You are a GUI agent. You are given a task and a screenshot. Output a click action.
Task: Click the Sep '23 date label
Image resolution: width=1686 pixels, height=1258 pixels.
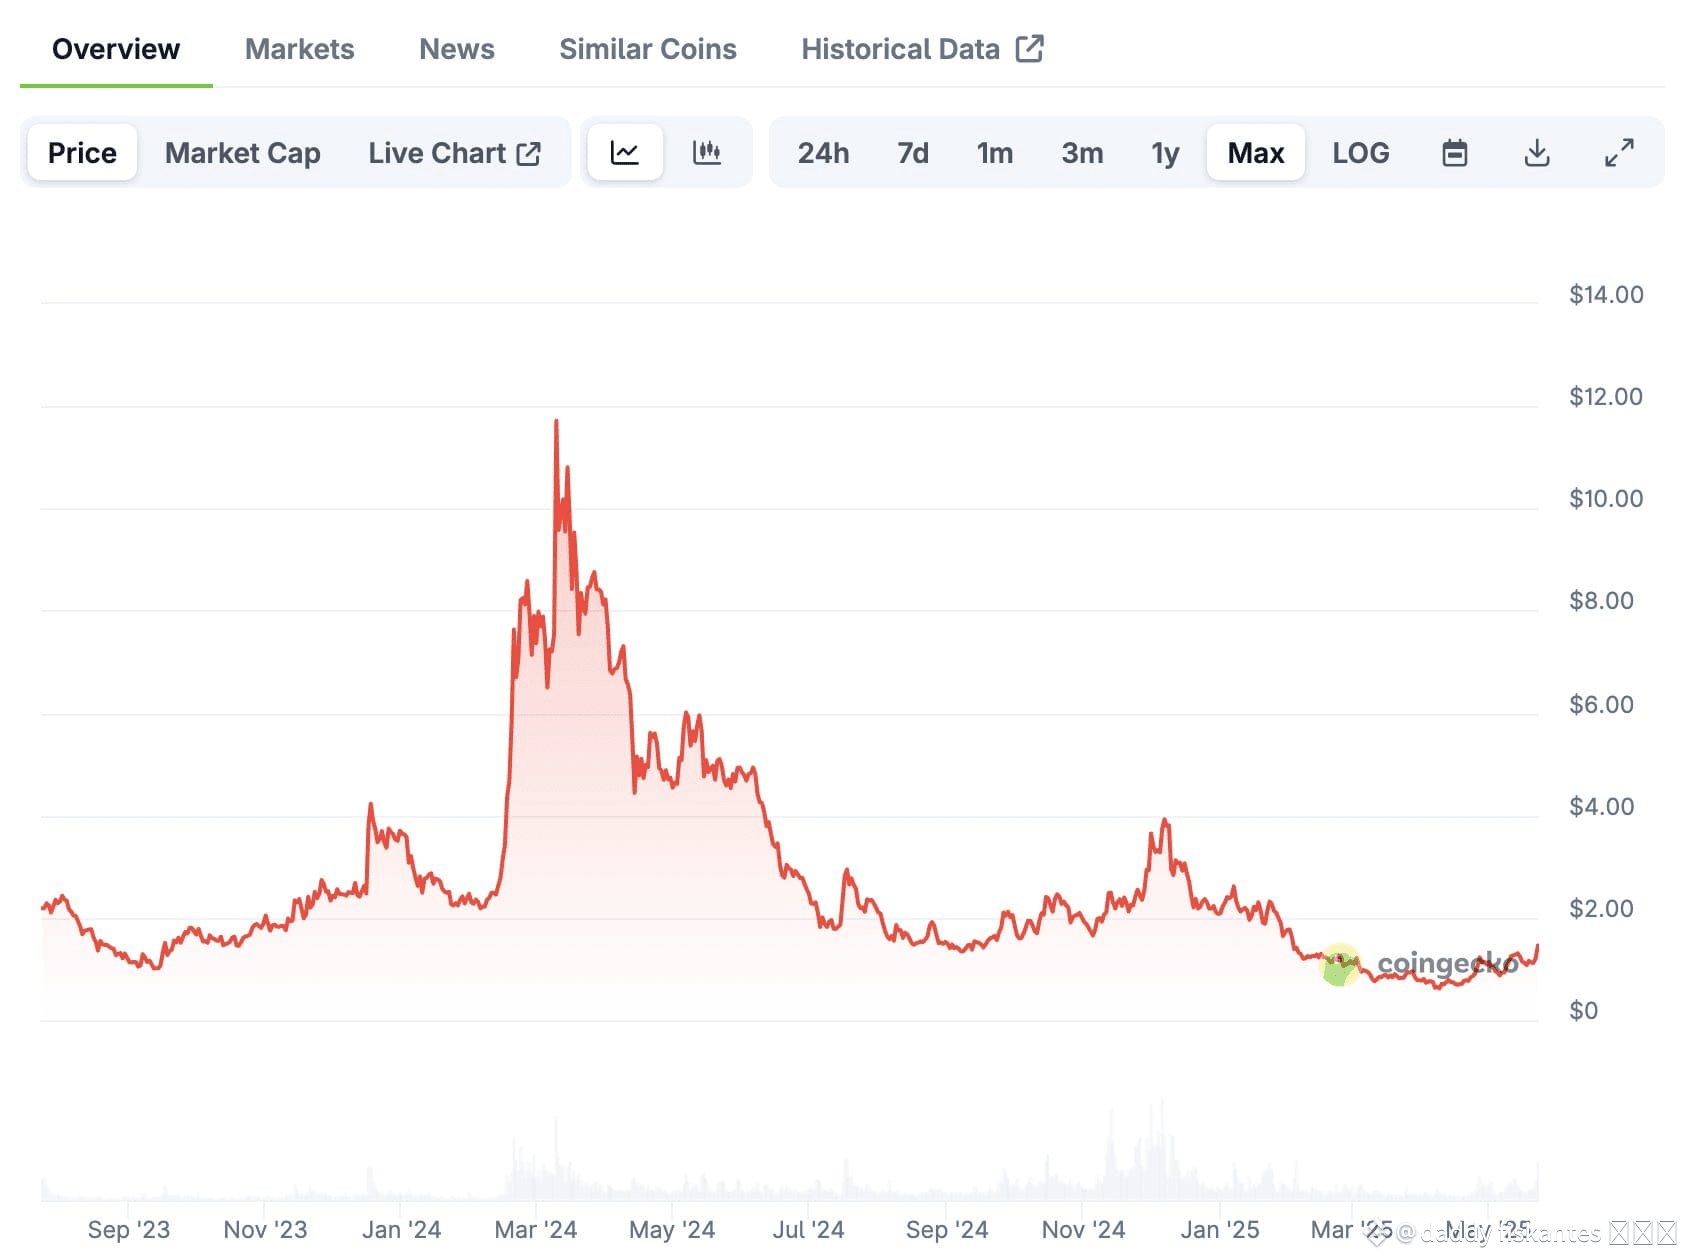point(129,1229)
